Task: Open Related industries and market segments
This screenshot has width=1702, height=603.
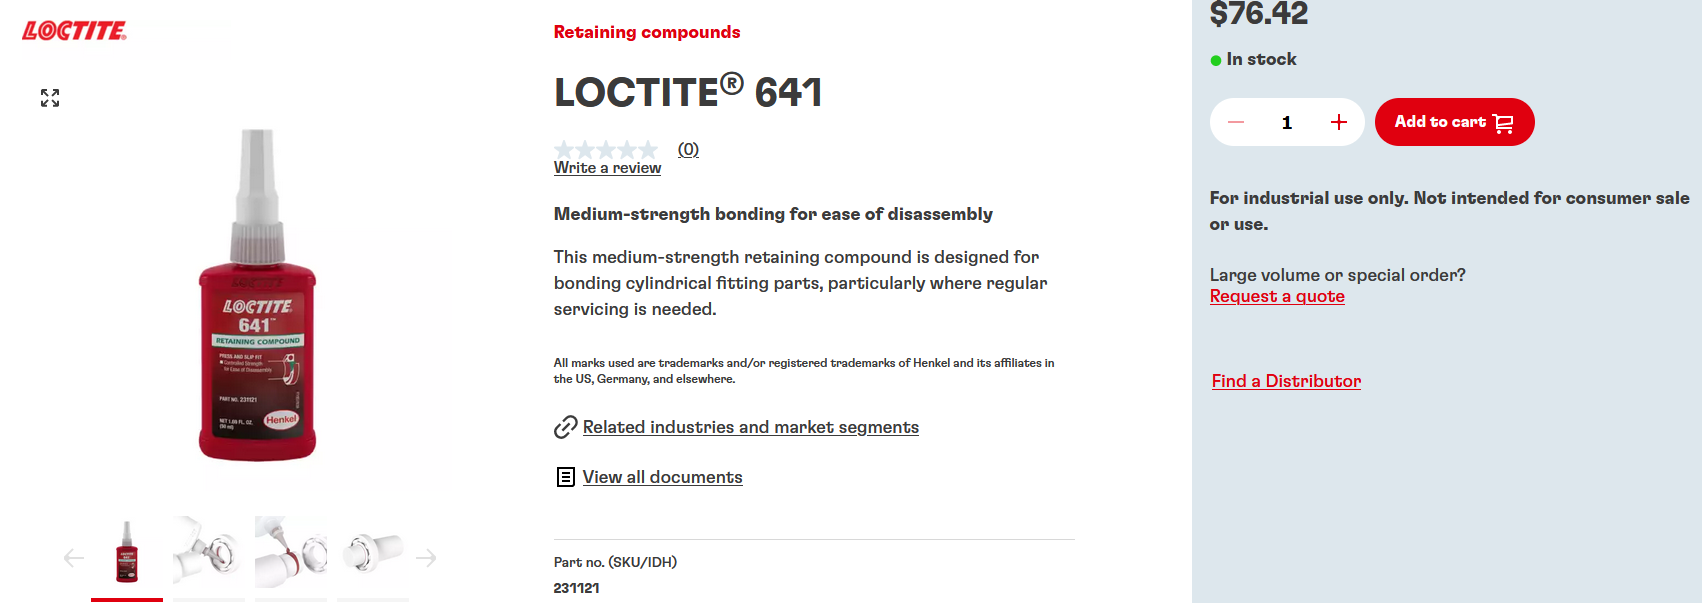Action: [x=751, y=427]
